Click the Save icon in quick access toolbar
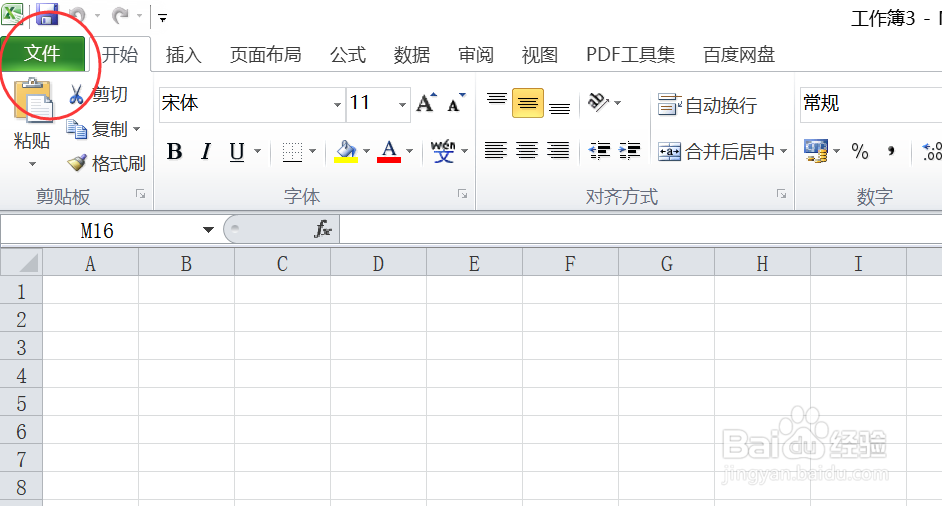Screen dimensions: 942x506 (47, 14)
